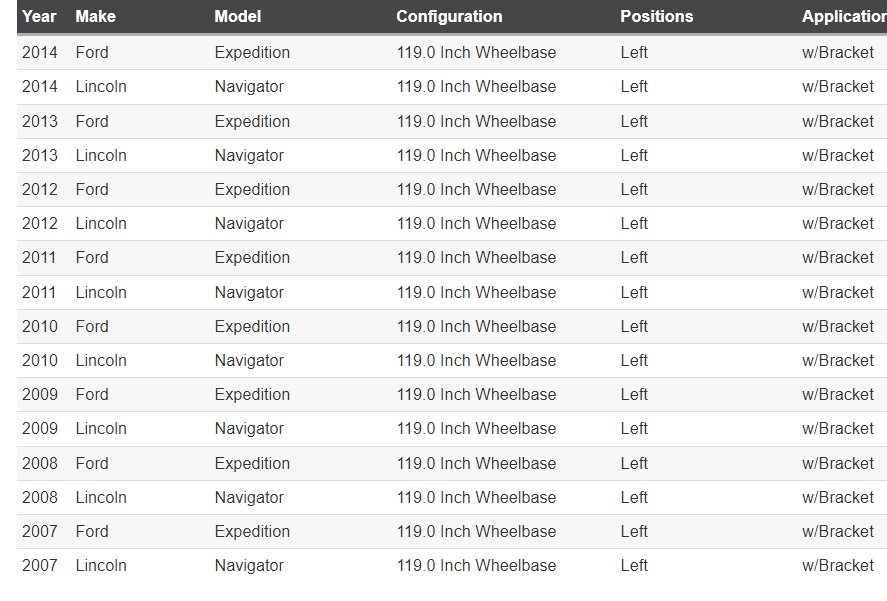
Task: Click the 2010 Lincoln year cell
Action: point(40,360)
